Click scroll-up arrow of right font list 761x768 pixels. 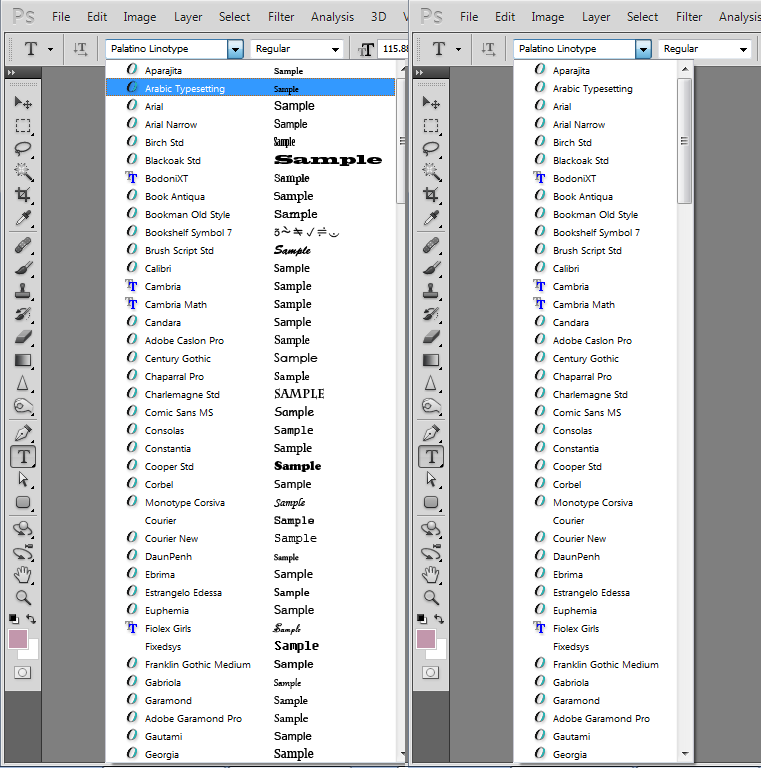point(685,70)
